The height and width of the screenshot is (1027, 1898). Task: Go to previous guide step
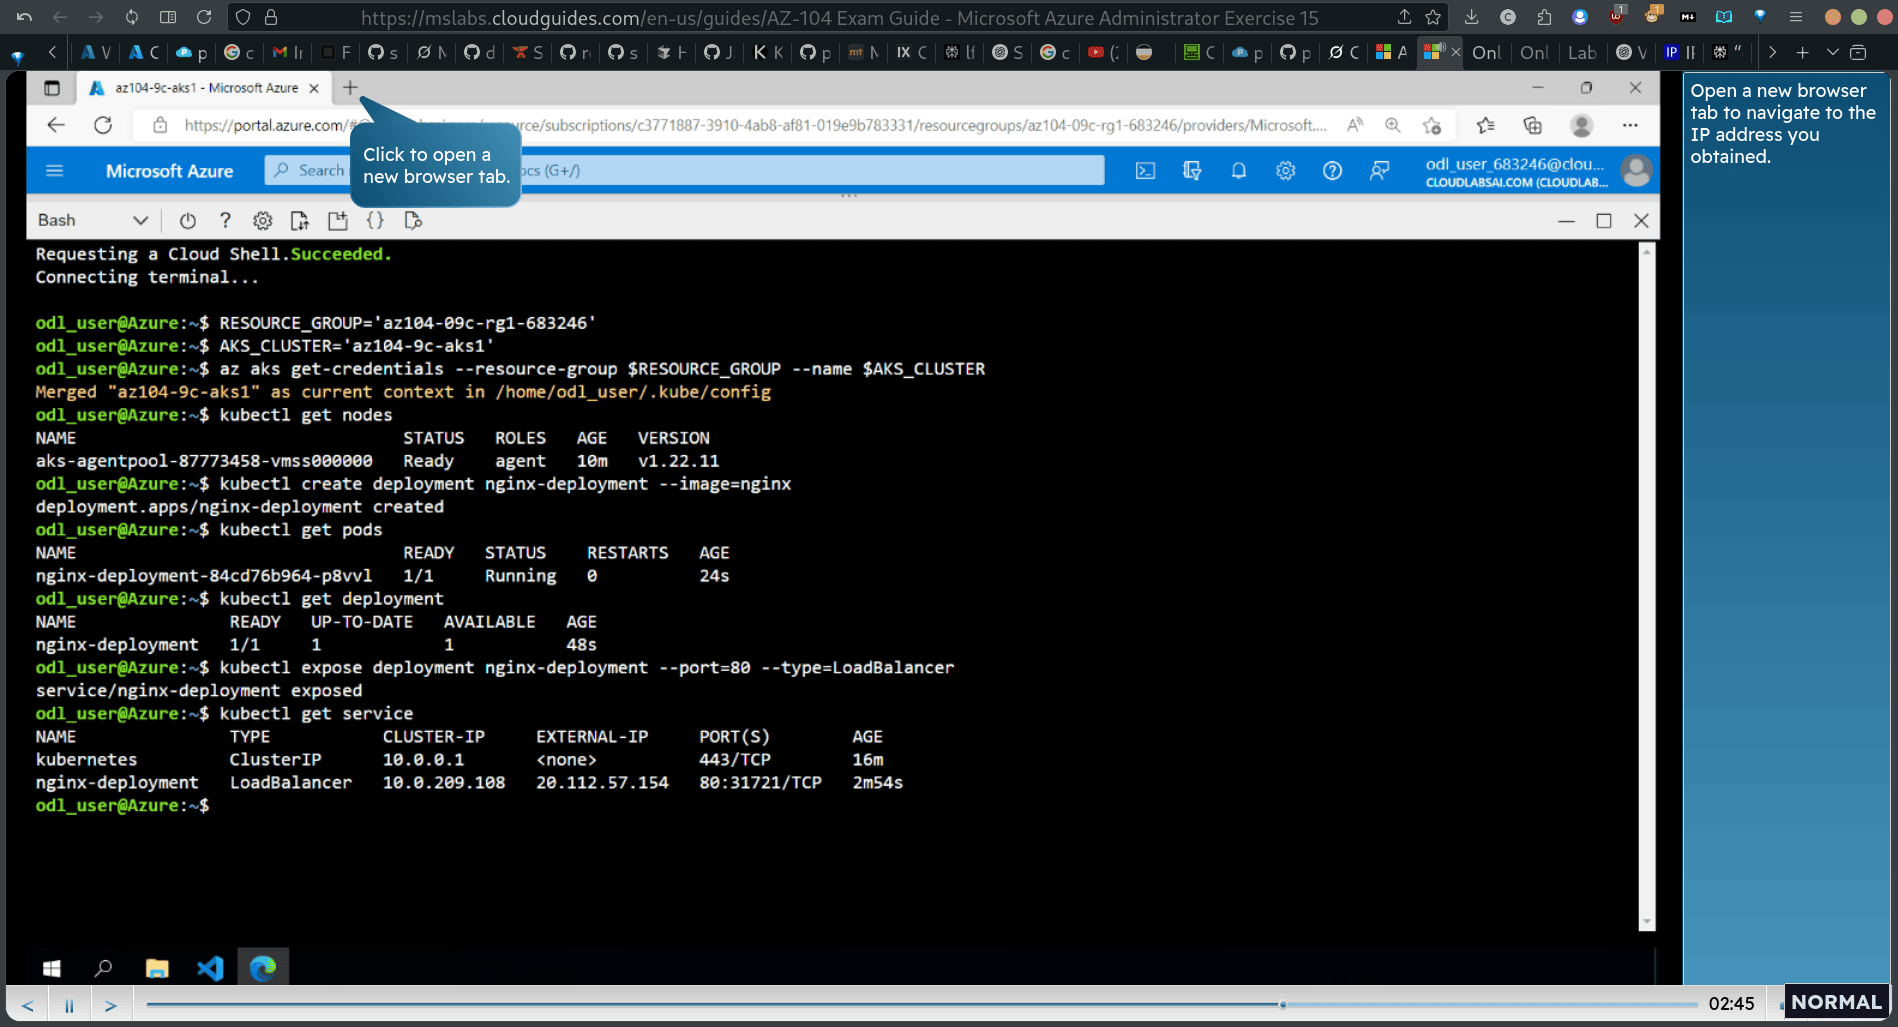tap(27, 1005)
